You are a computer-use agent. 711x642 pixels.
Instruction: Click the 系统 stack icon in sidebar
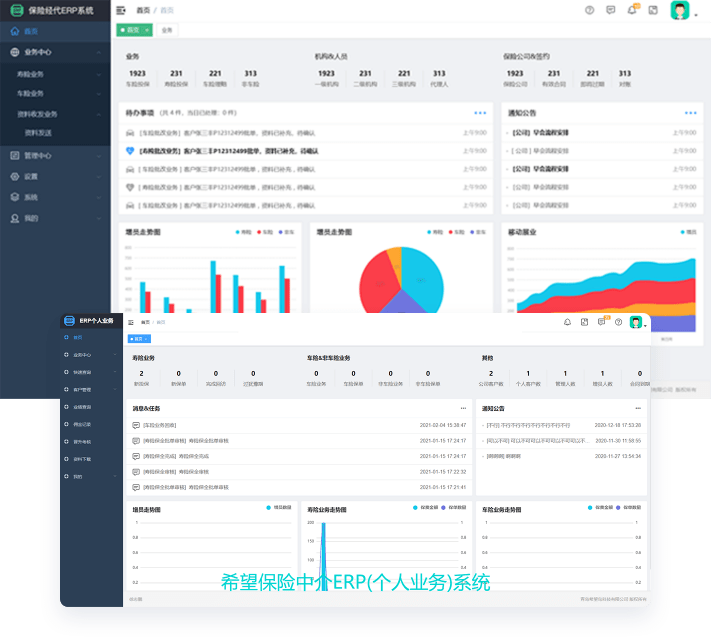pos(15,197)
